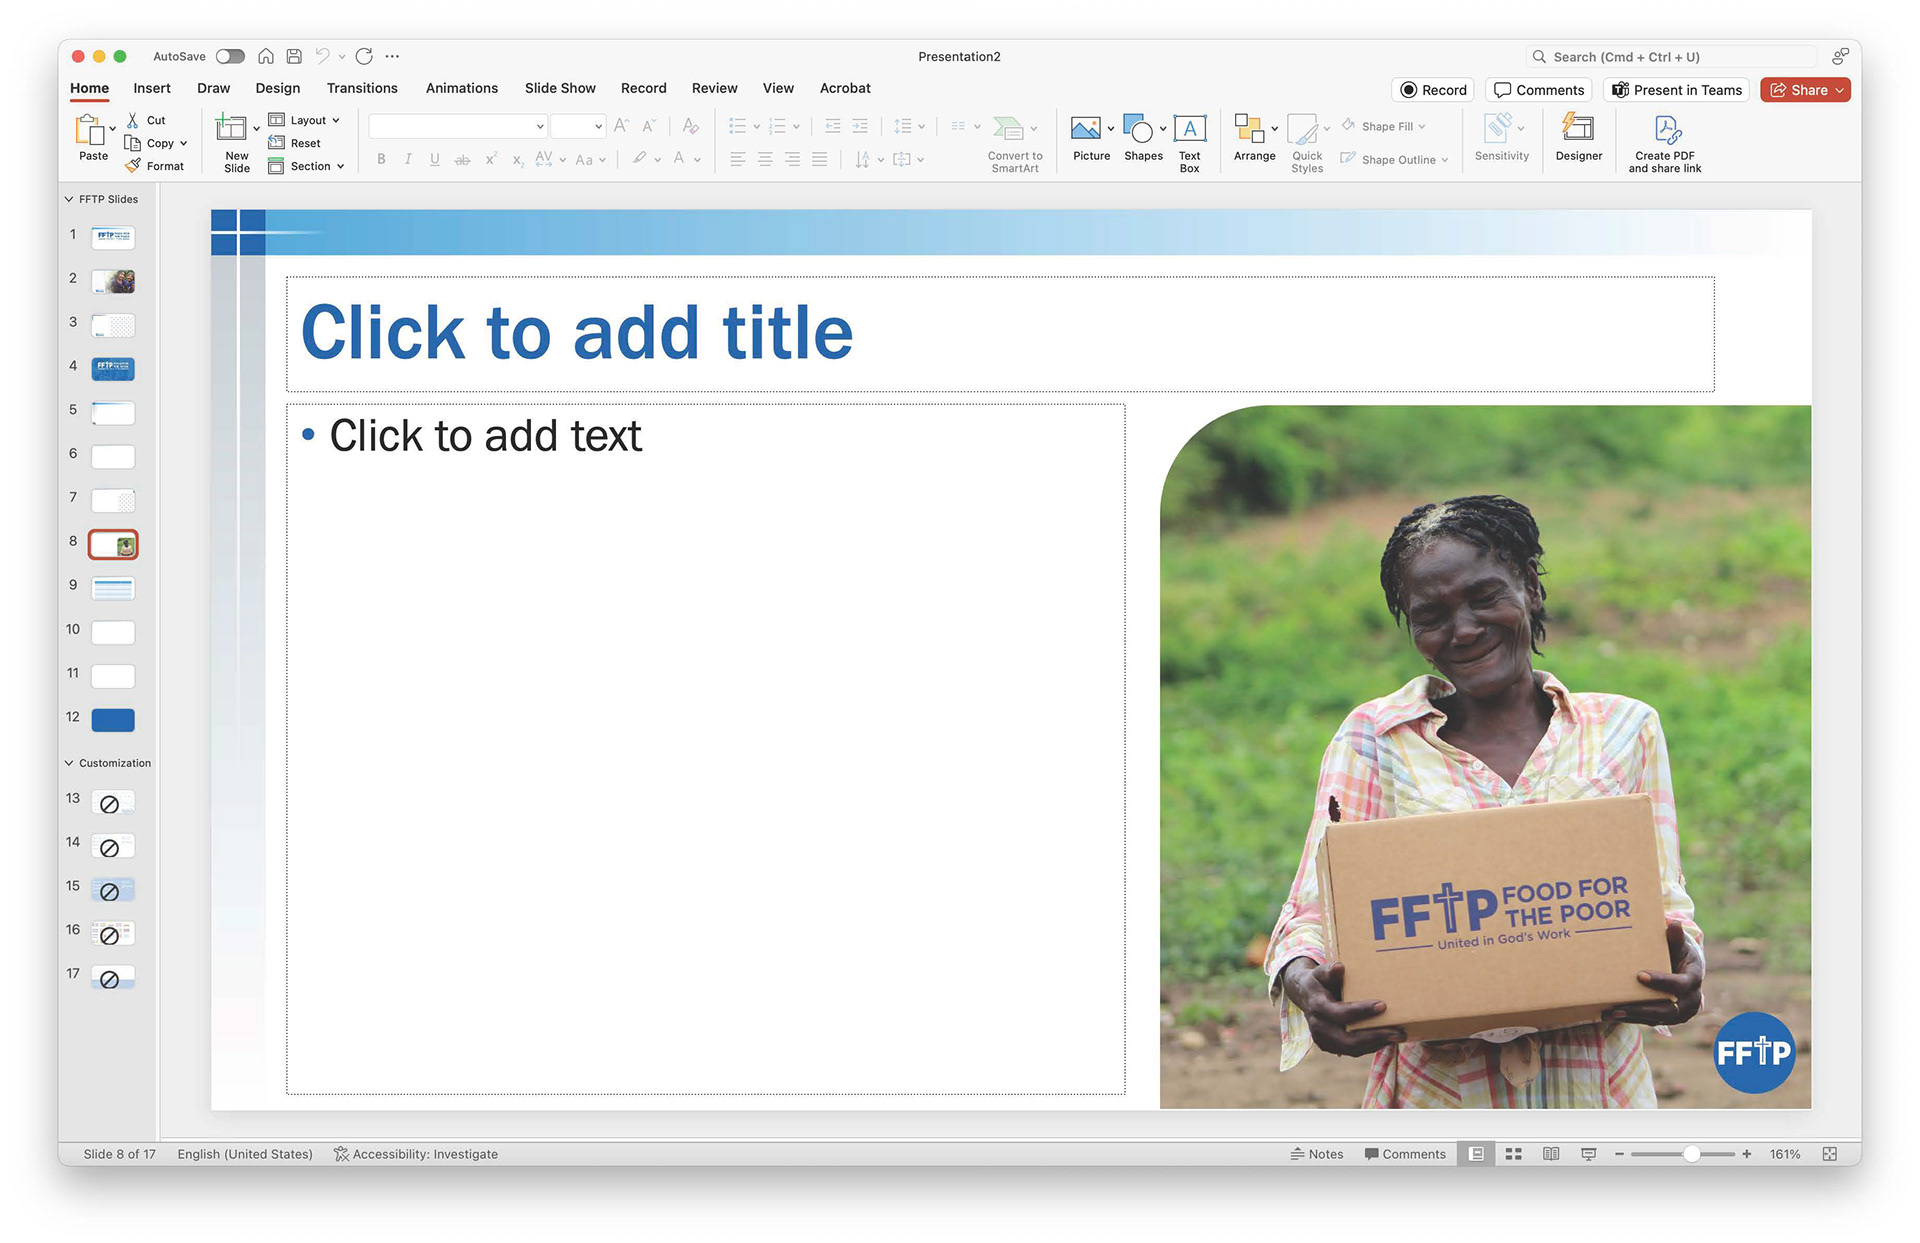Click the Designer icon in ribbon

click(x=1577, y=130)
